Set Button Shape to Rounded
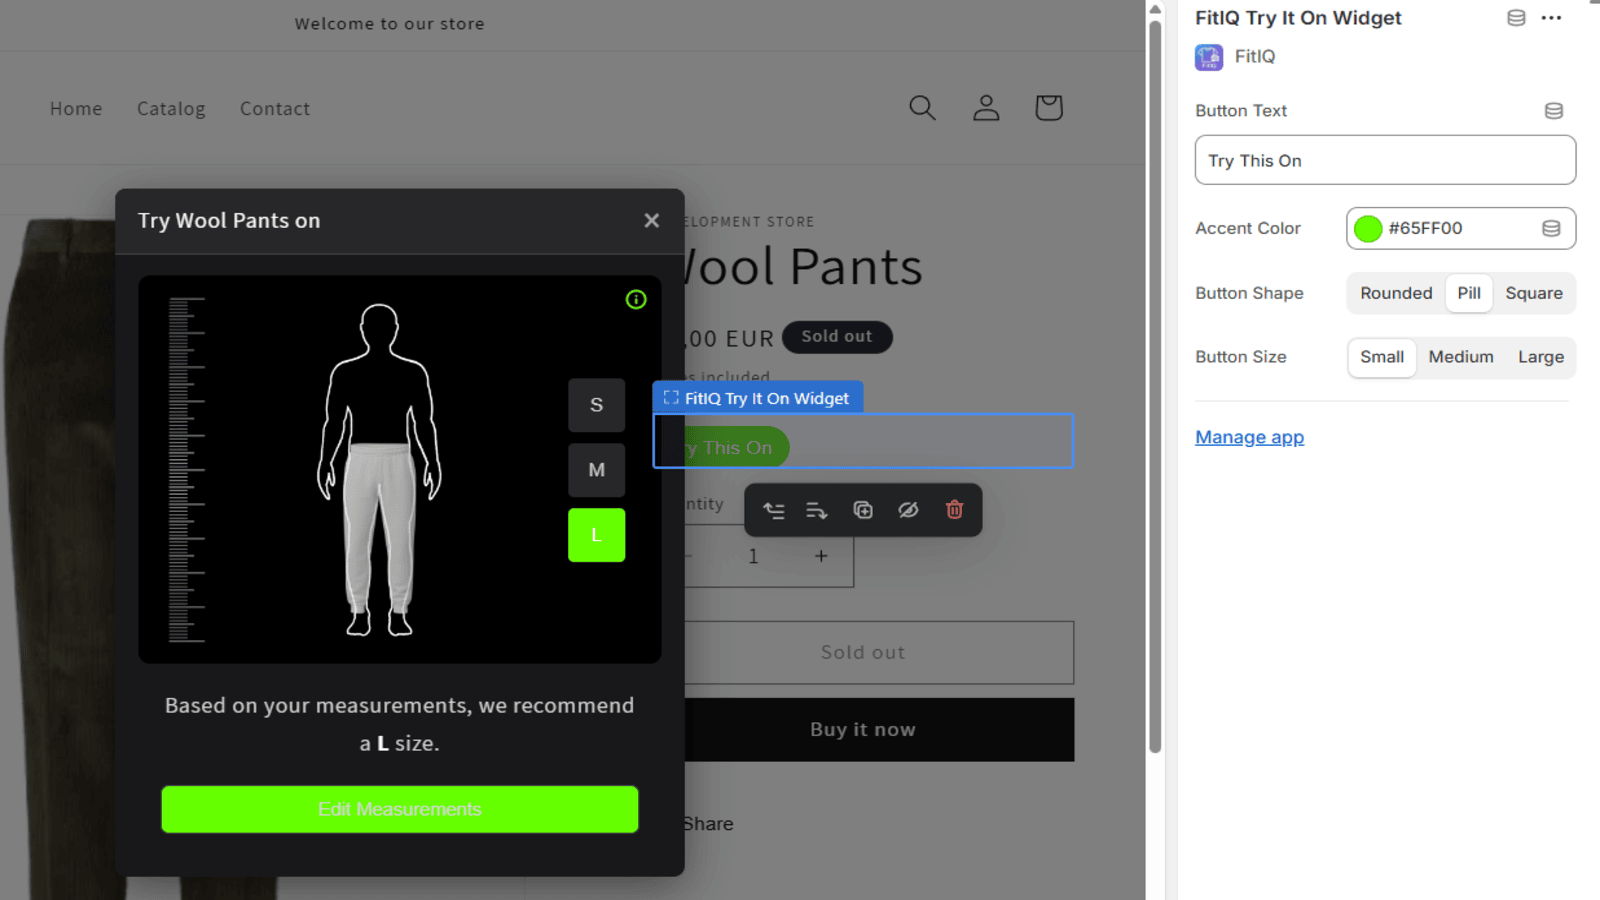This screenshot has height=900, width=1600. coord(1396,293)
